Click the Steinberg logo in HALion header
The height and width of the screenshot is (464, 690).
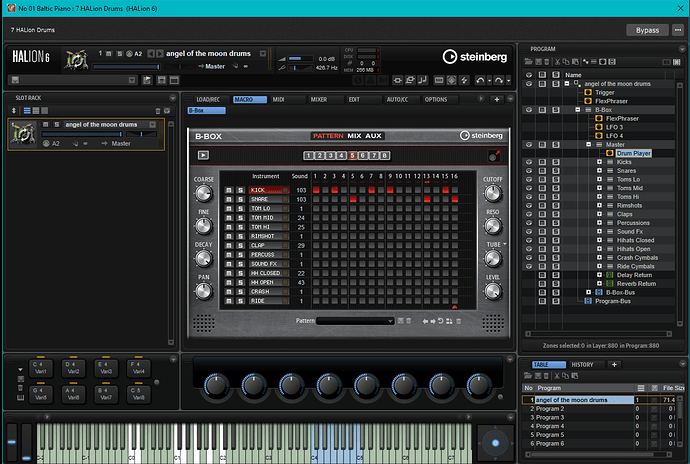click(x=474, y=57)
